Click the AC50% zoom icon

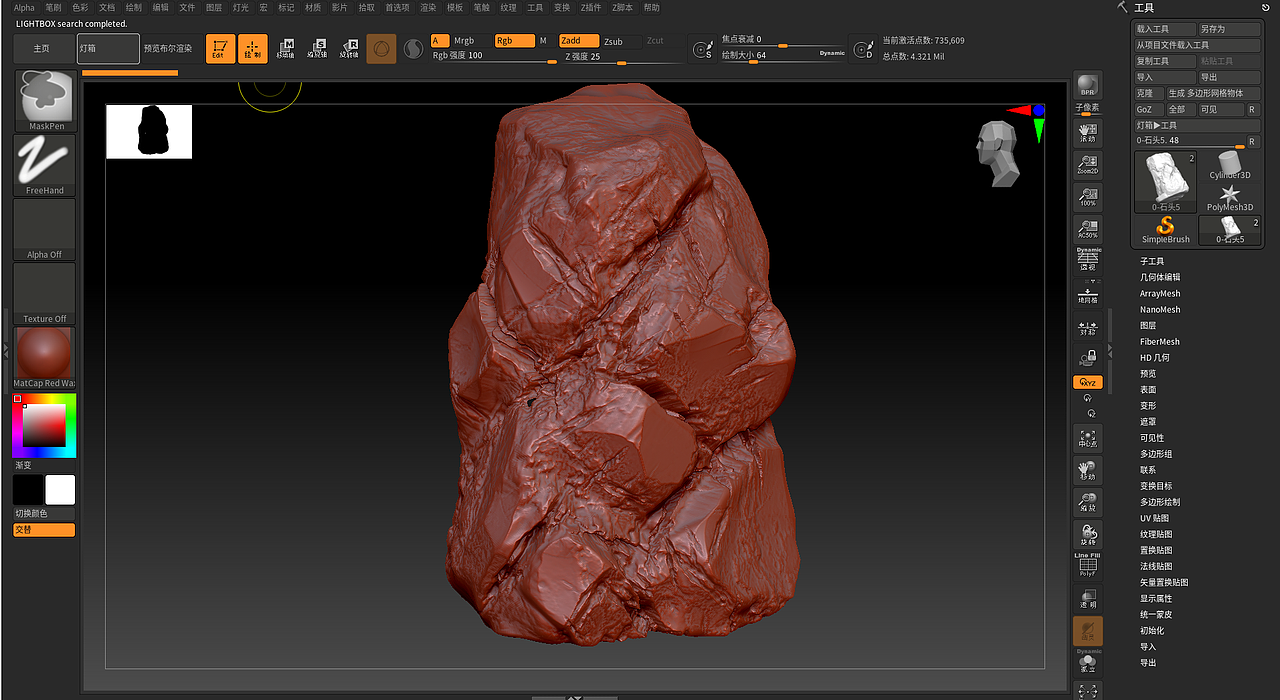(1087, 229)
